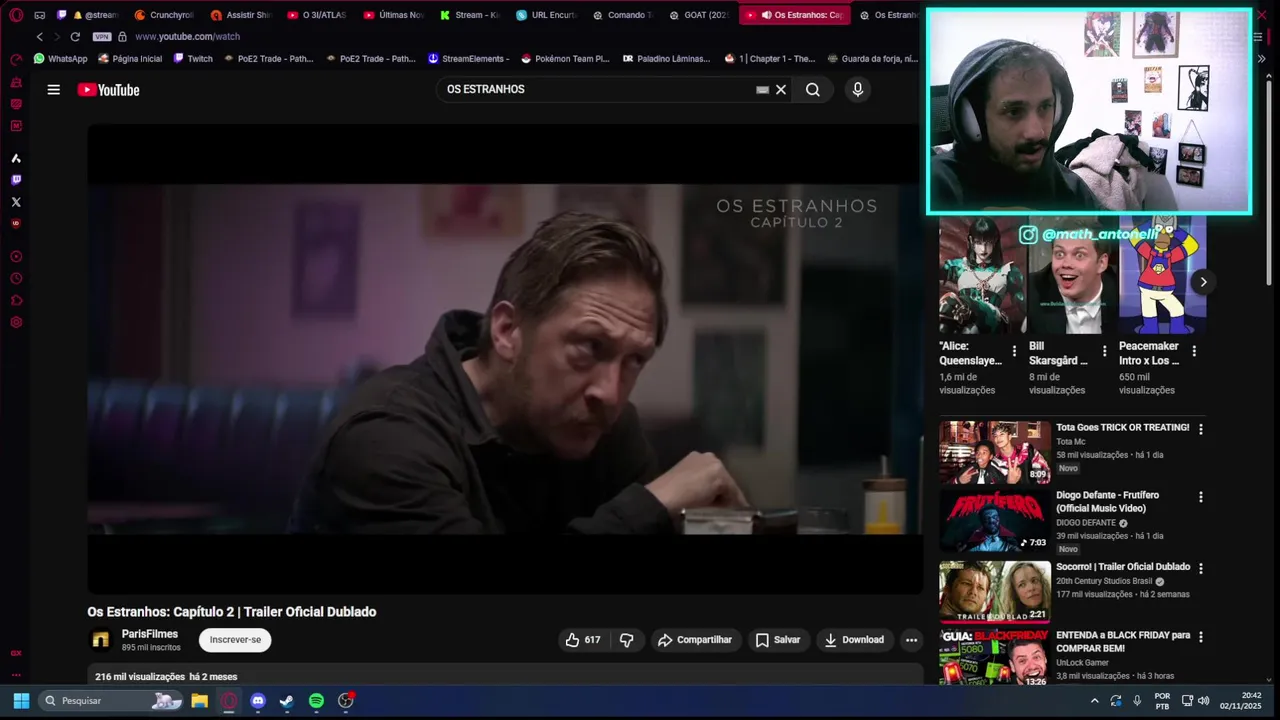Switch to the GOAT (202 tab

[698, 15]
